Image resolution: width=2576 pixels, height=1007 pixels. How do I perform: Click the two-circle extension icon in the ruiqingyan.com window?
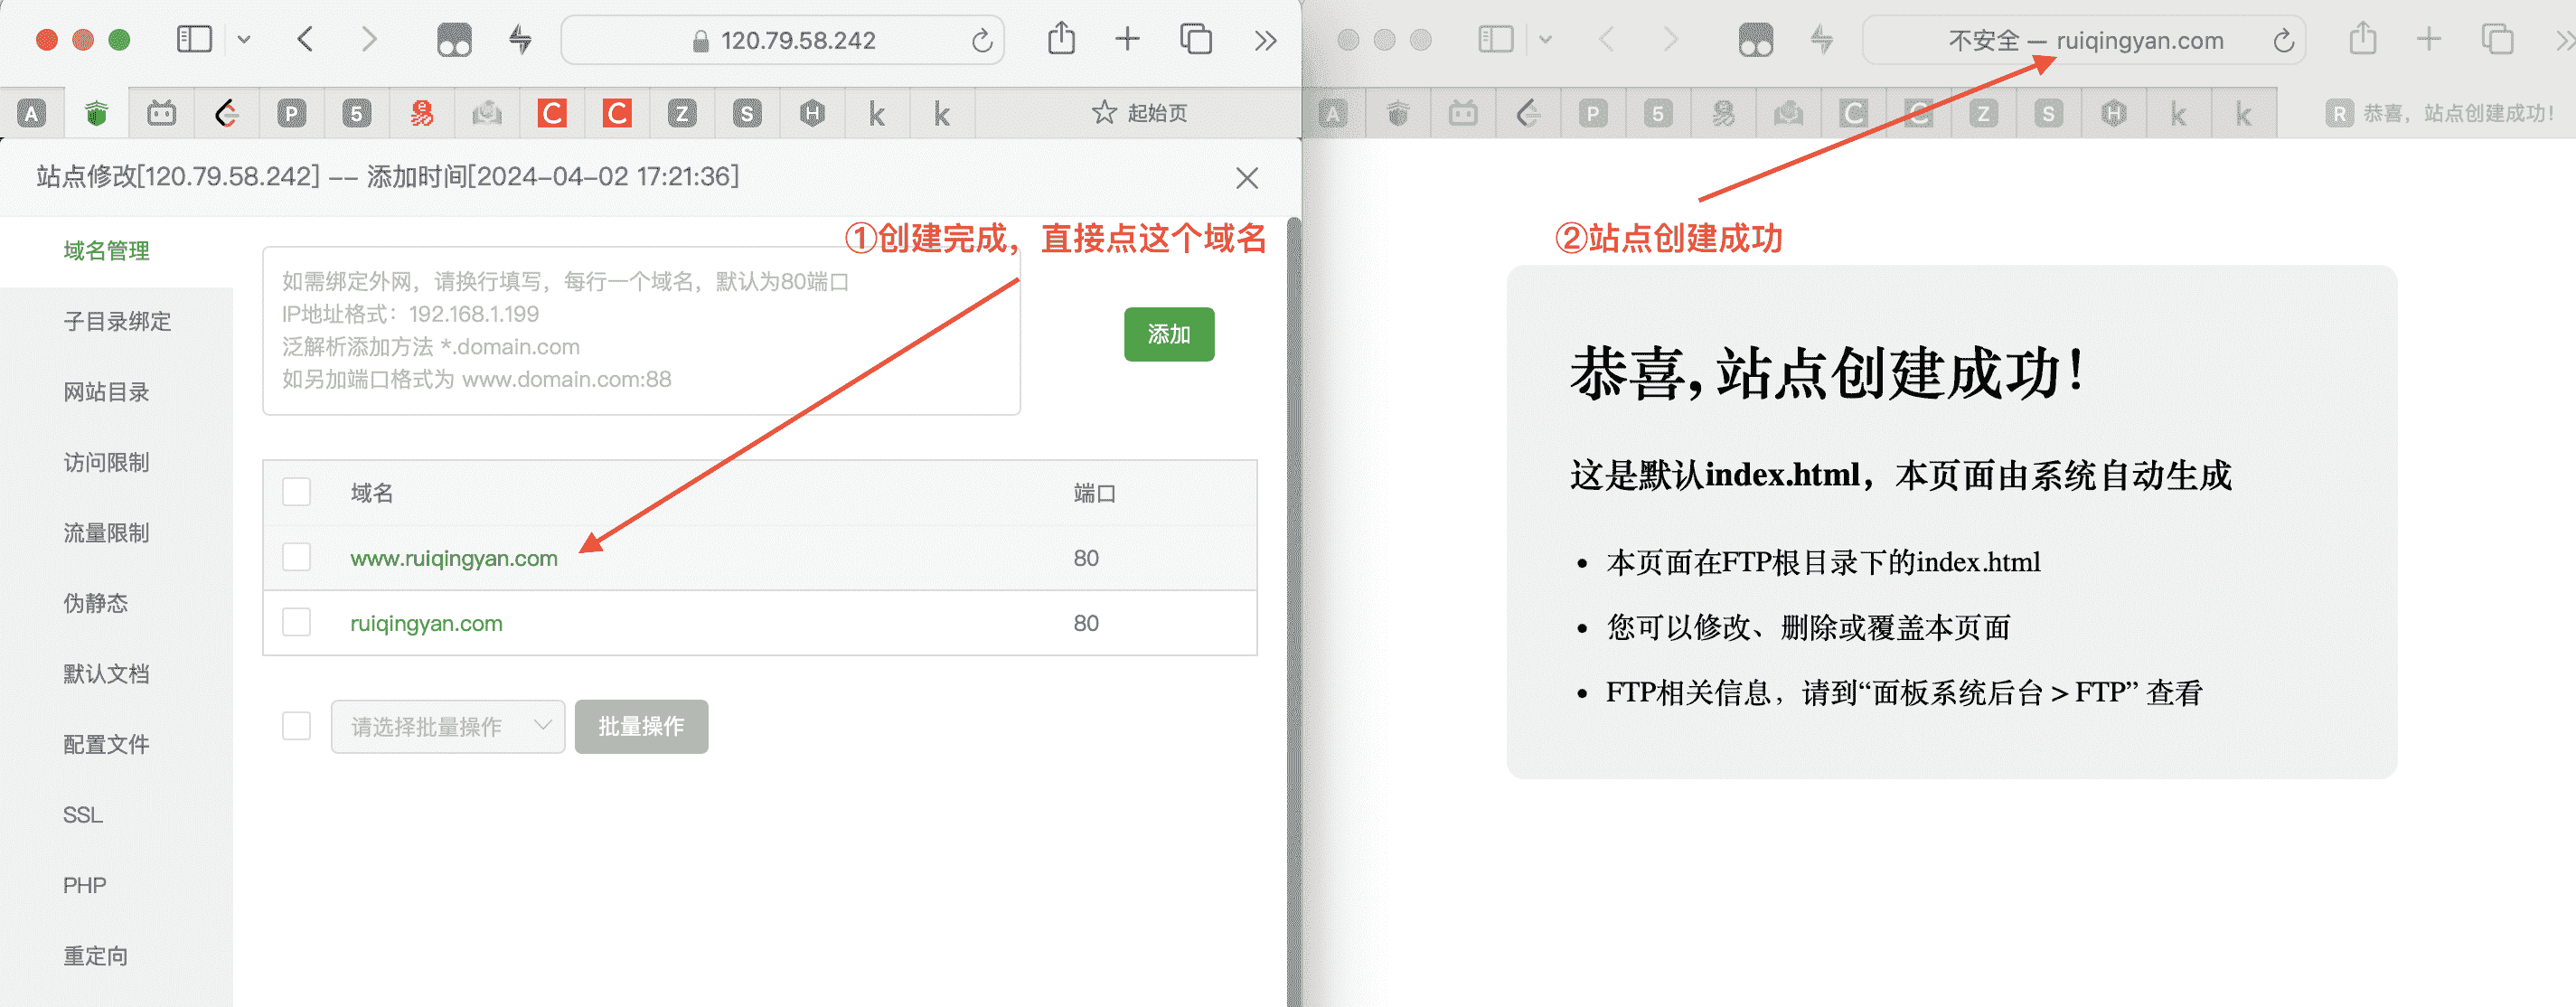pos(1756,40)
